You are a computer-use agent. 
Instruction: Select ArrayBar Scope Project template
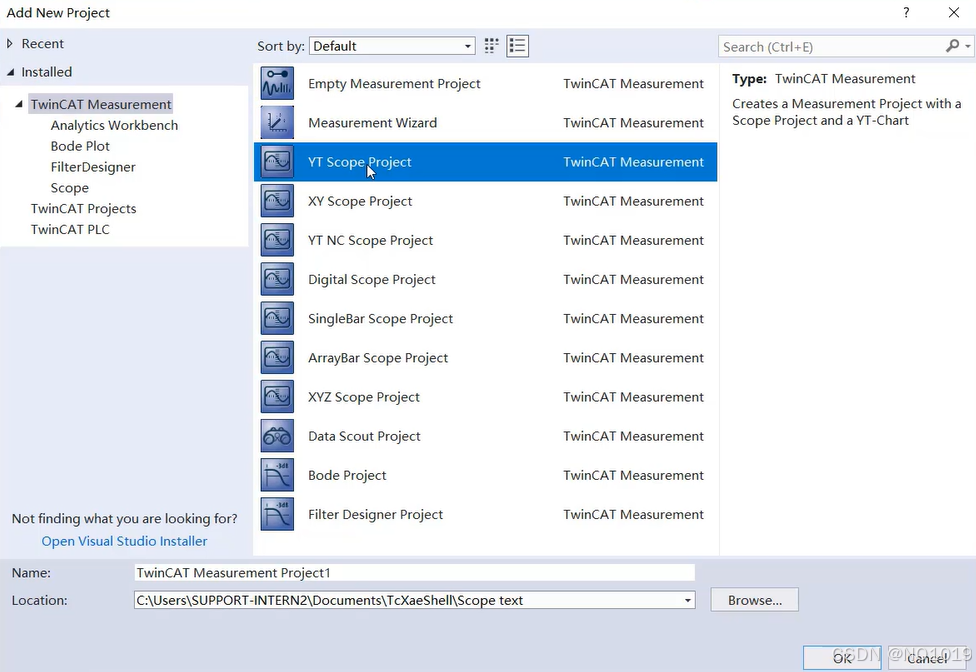click(x=486, y=358)
